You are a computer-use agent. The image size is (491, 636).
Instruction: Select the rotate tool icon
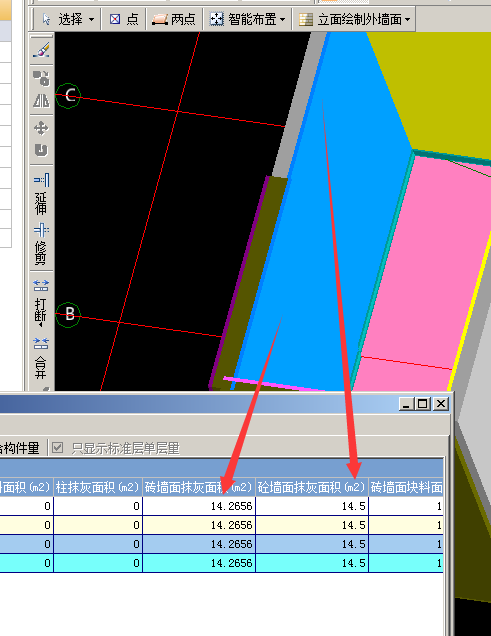point(41,150)
